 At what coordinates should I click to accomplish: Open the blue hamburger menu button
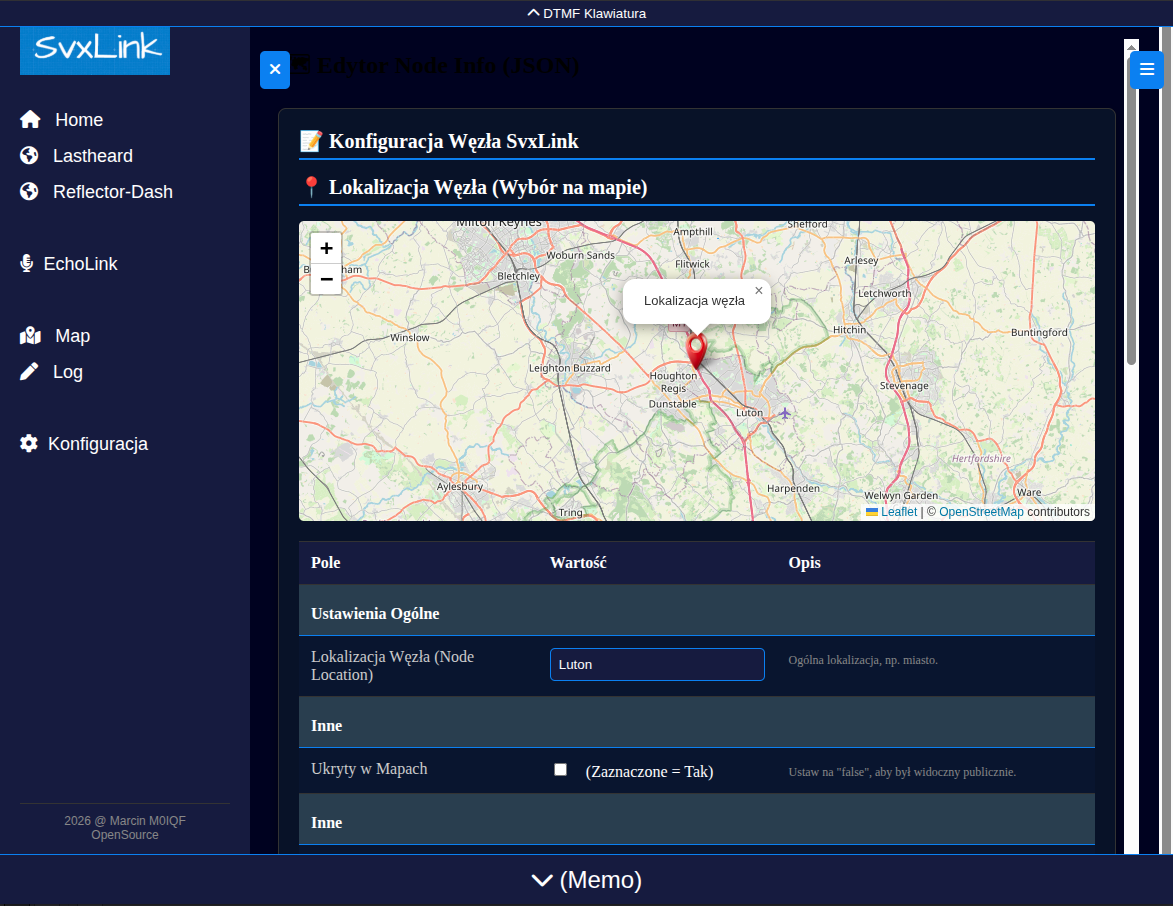click(1146, 70)
